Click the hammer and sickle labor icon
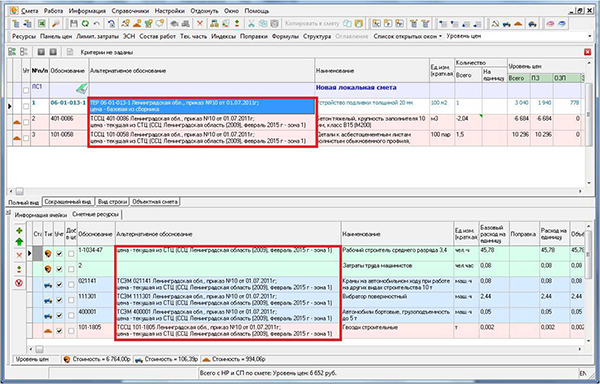The height and width of the screenshot is (384, 600). 495,24
